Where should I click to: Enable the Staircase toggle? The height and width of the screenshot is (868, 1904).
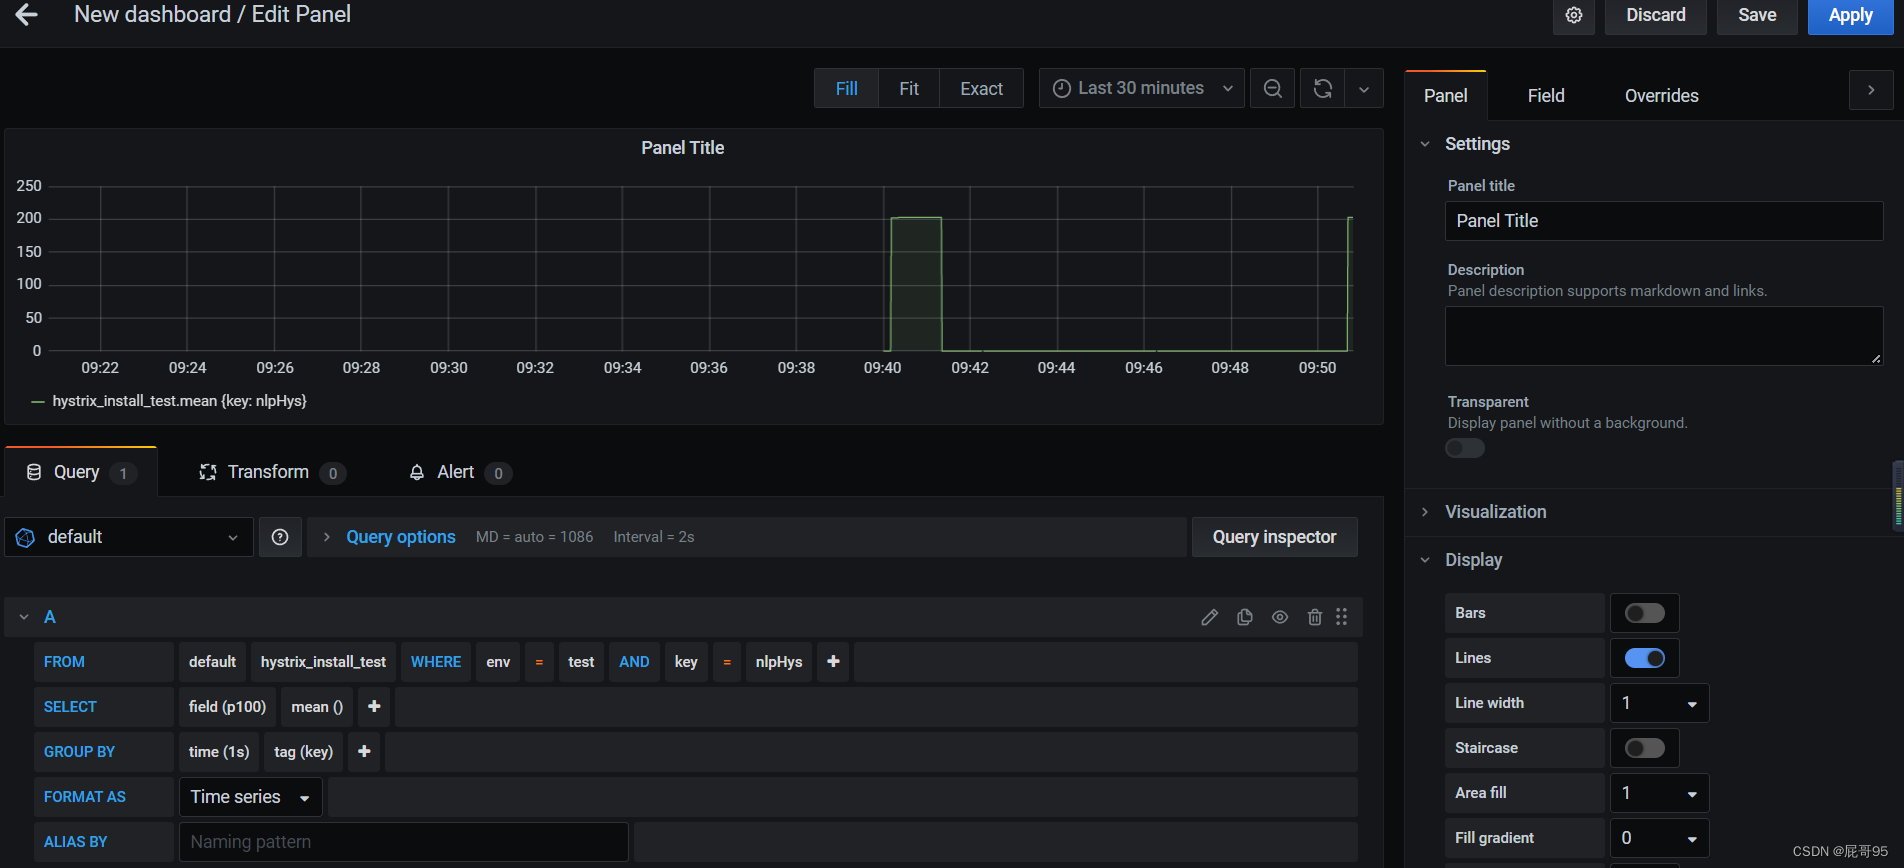click(x=1644, y=748)
